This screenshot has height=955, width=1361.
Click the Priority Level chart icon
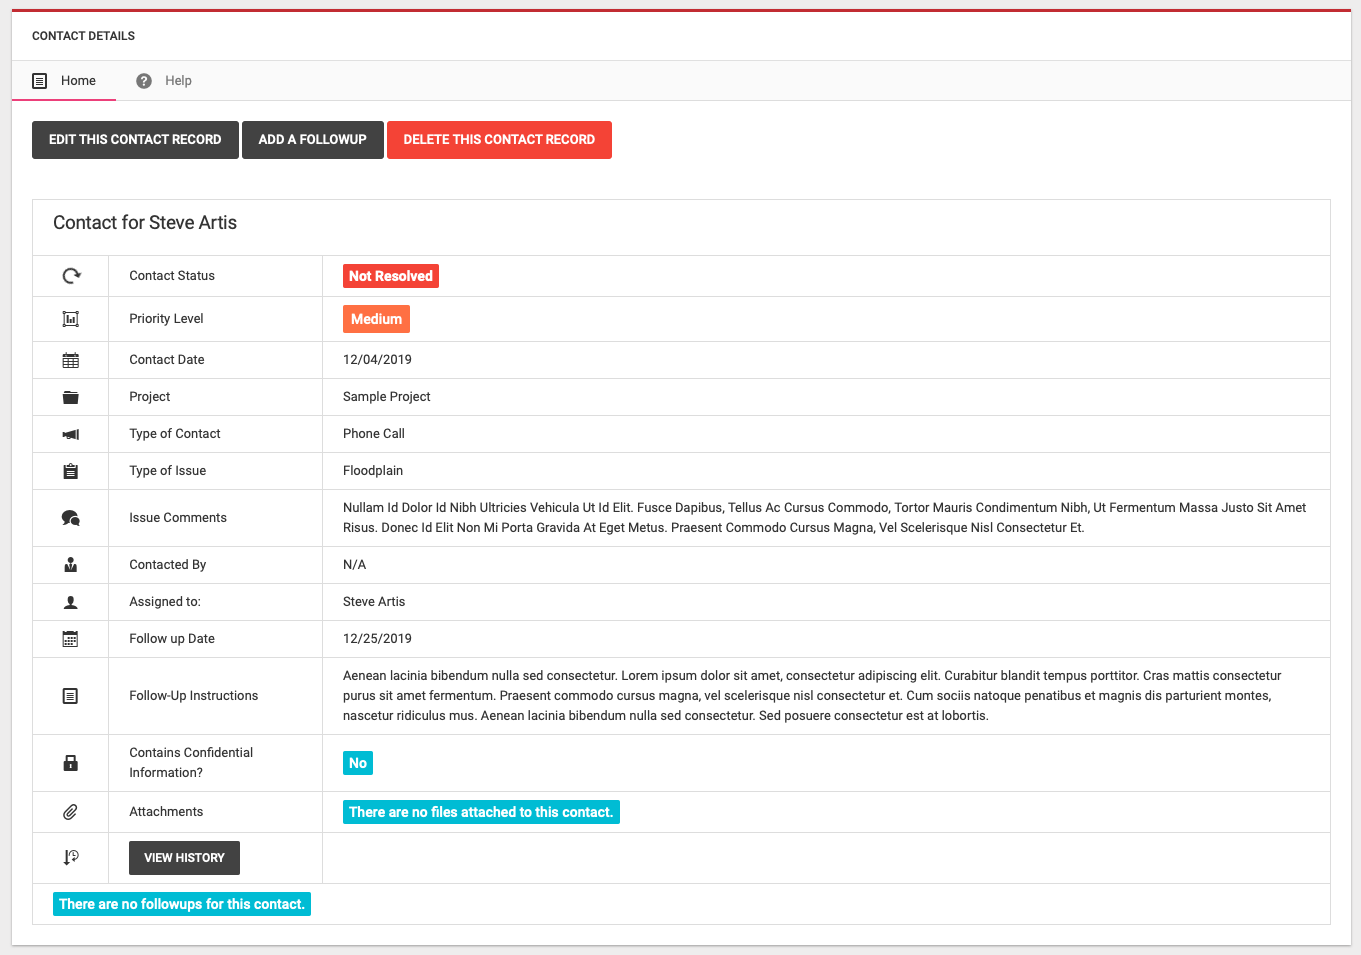(71, 319)
